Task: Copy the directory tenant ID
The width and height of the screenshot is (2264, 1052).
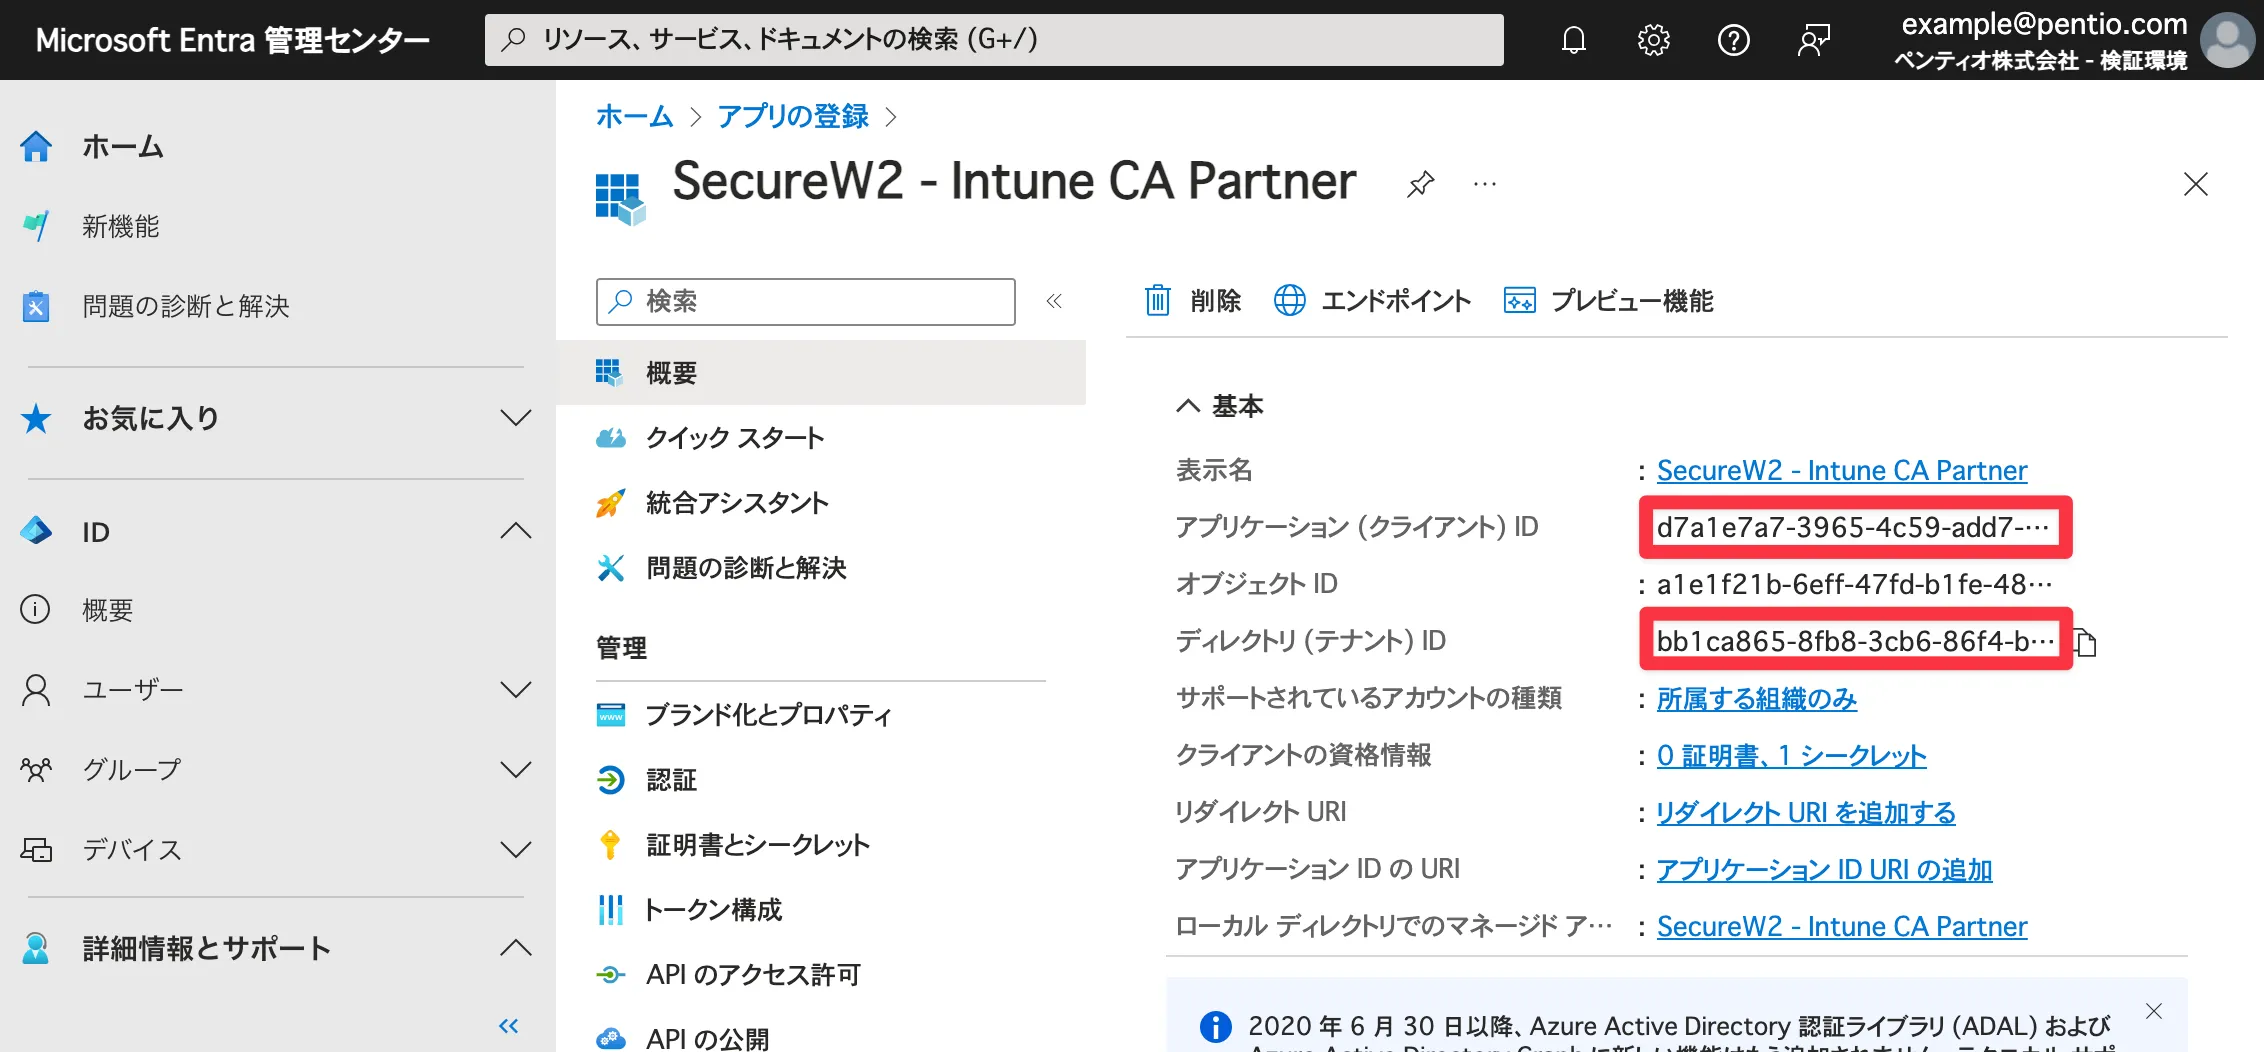Action: coord(2085,642)
